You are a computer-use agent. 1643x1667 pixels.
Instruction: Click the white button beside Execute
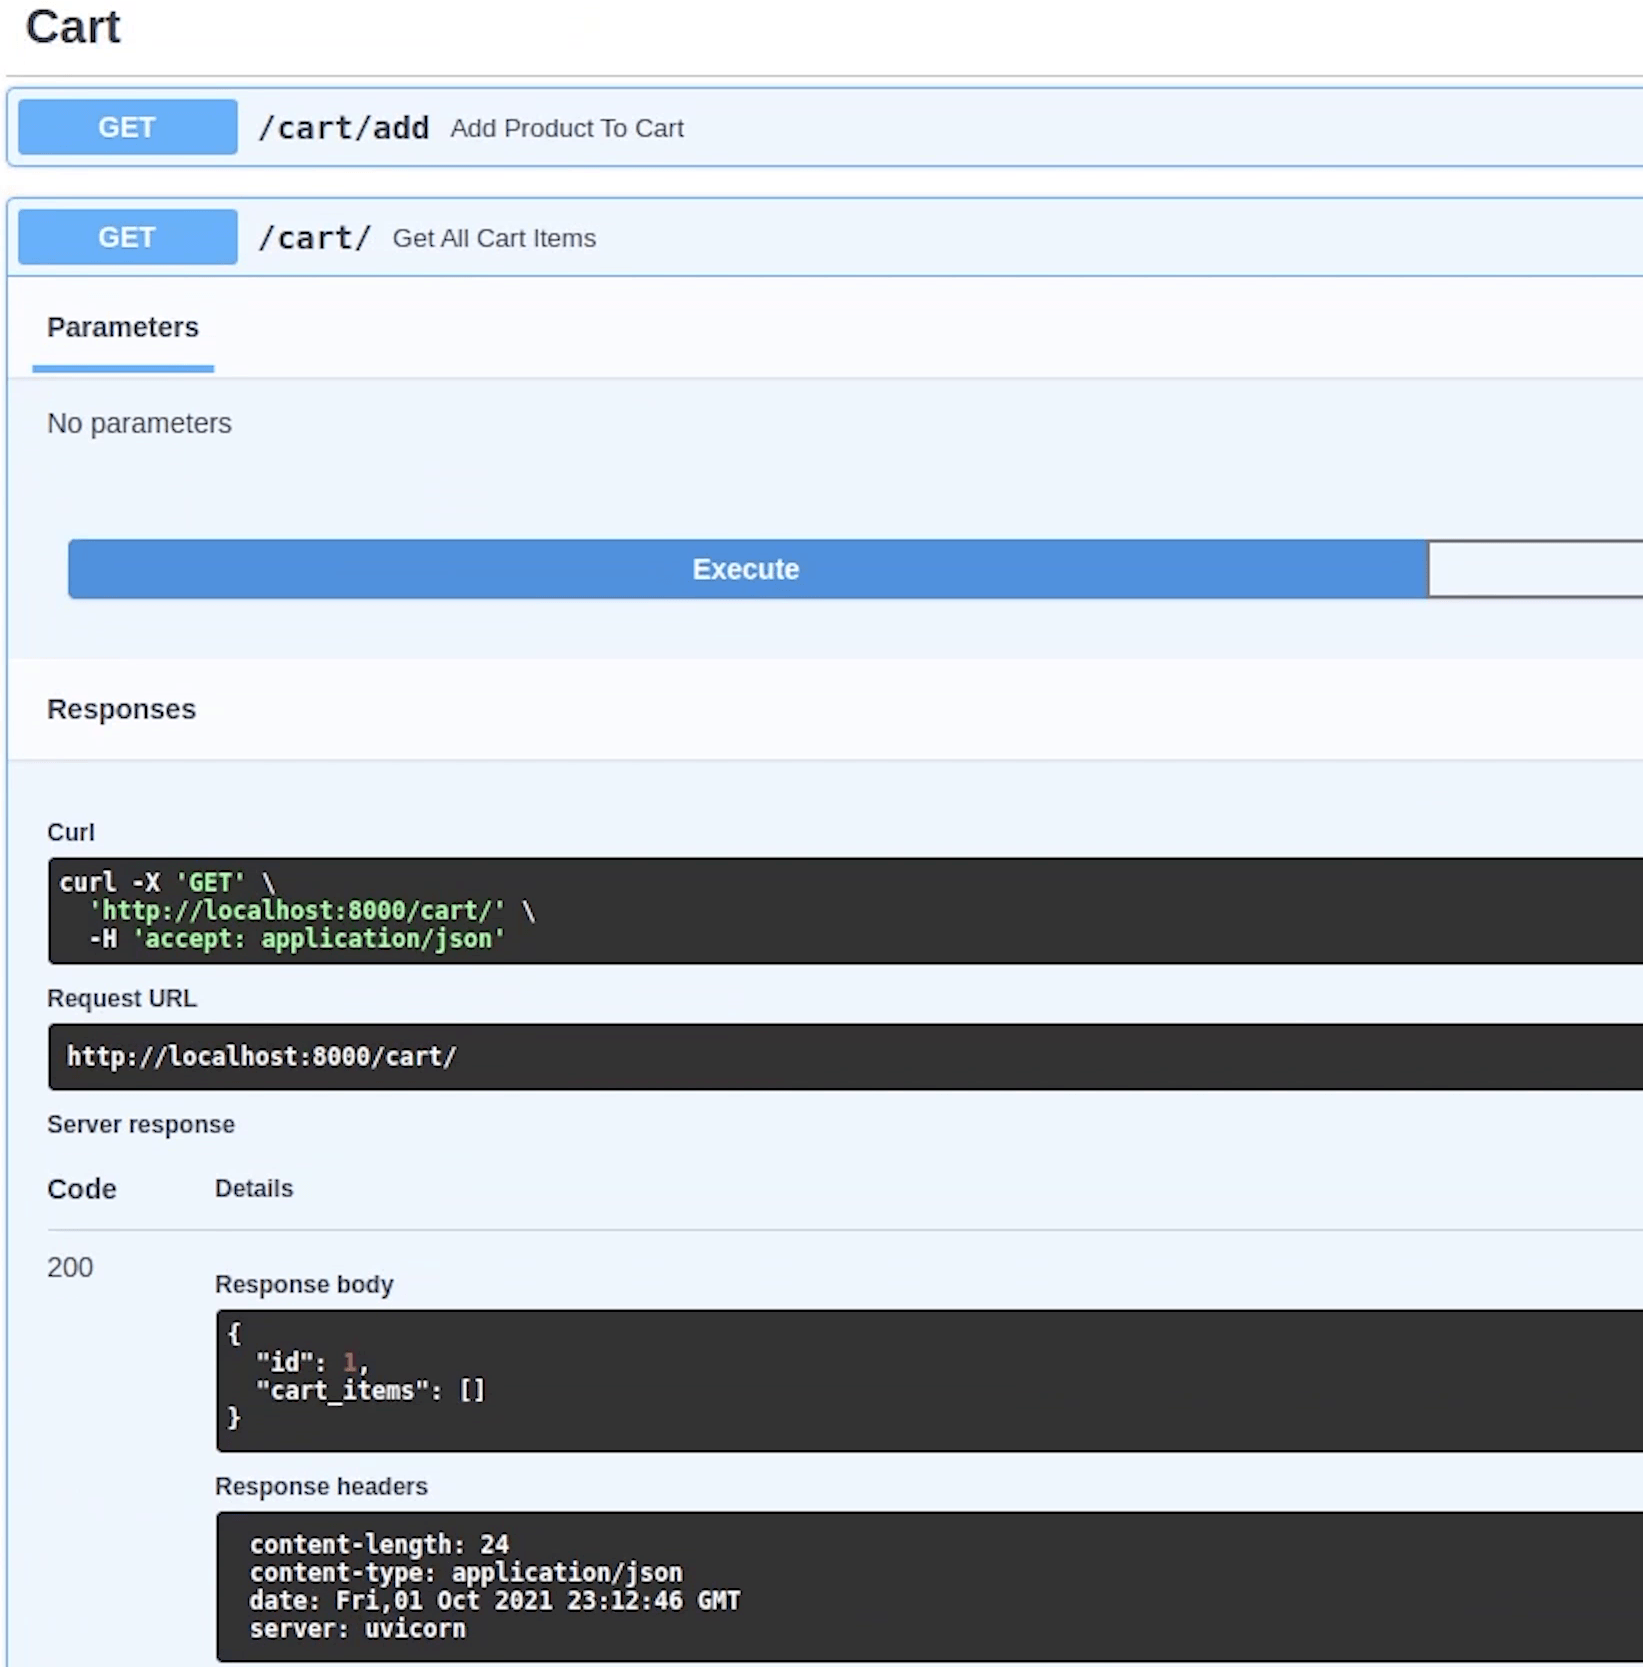click(x=1533, y=569)
